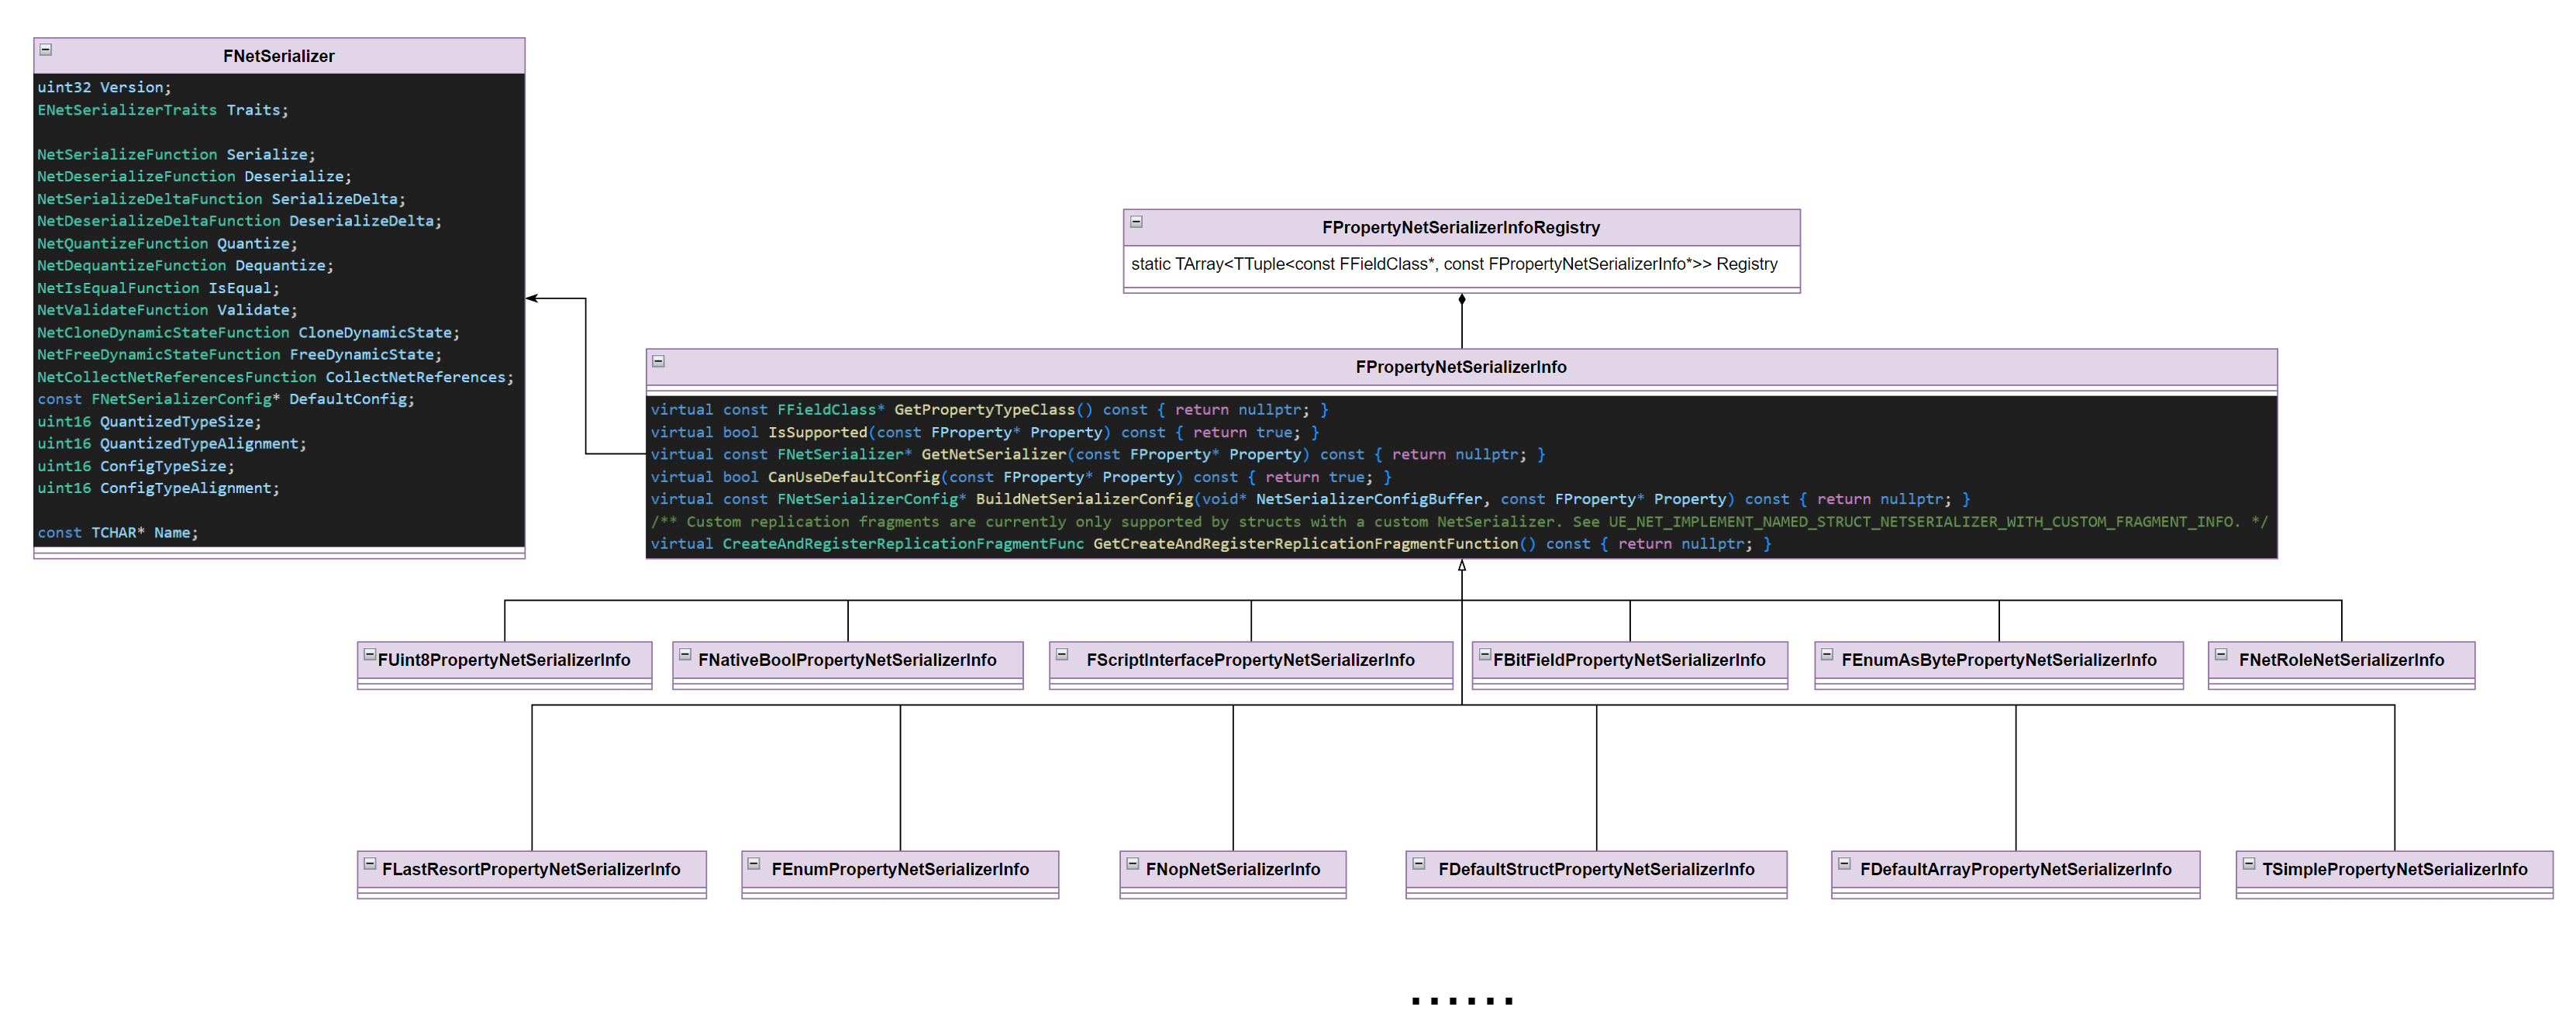Collapse the FPropertyNetSerializerInfo class box
This screenshot has height=1024, width=2576.
(x=658, y=361)
